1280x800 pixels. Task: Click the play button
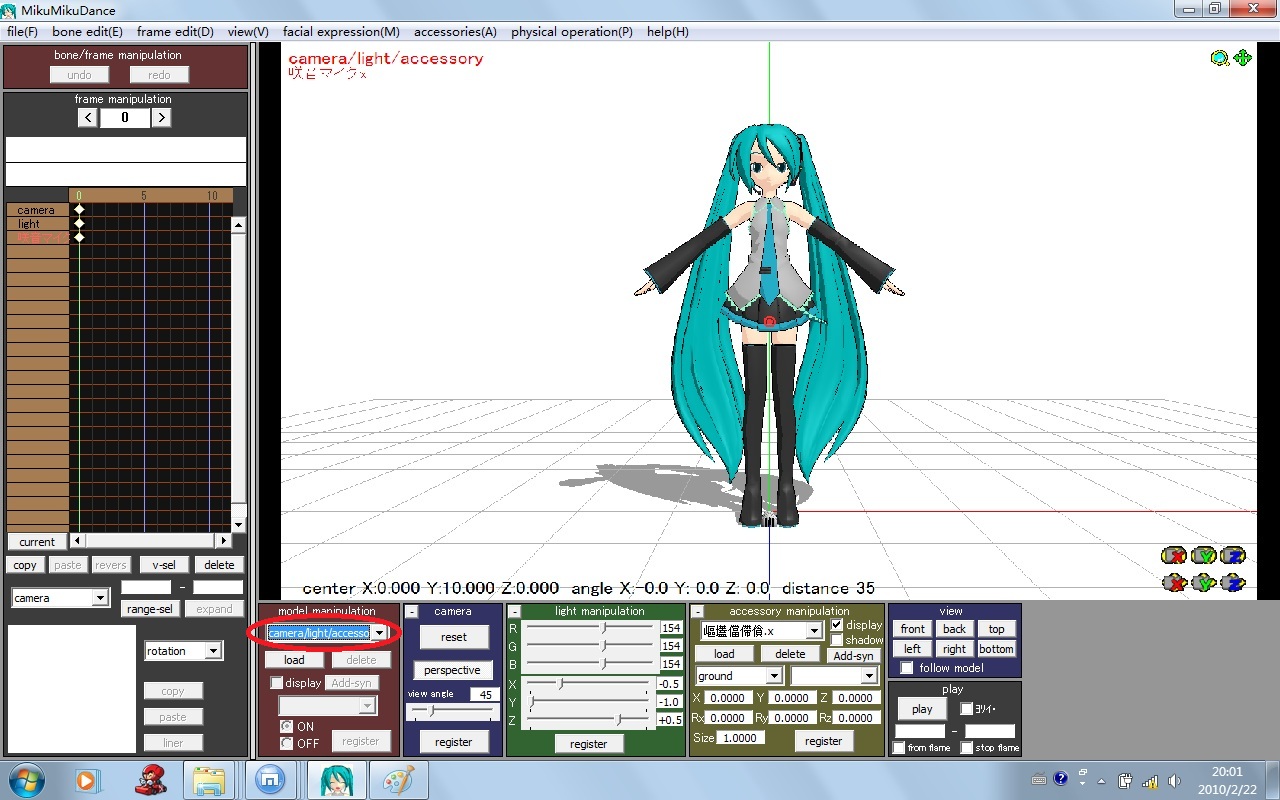click(x=922, y=709)
